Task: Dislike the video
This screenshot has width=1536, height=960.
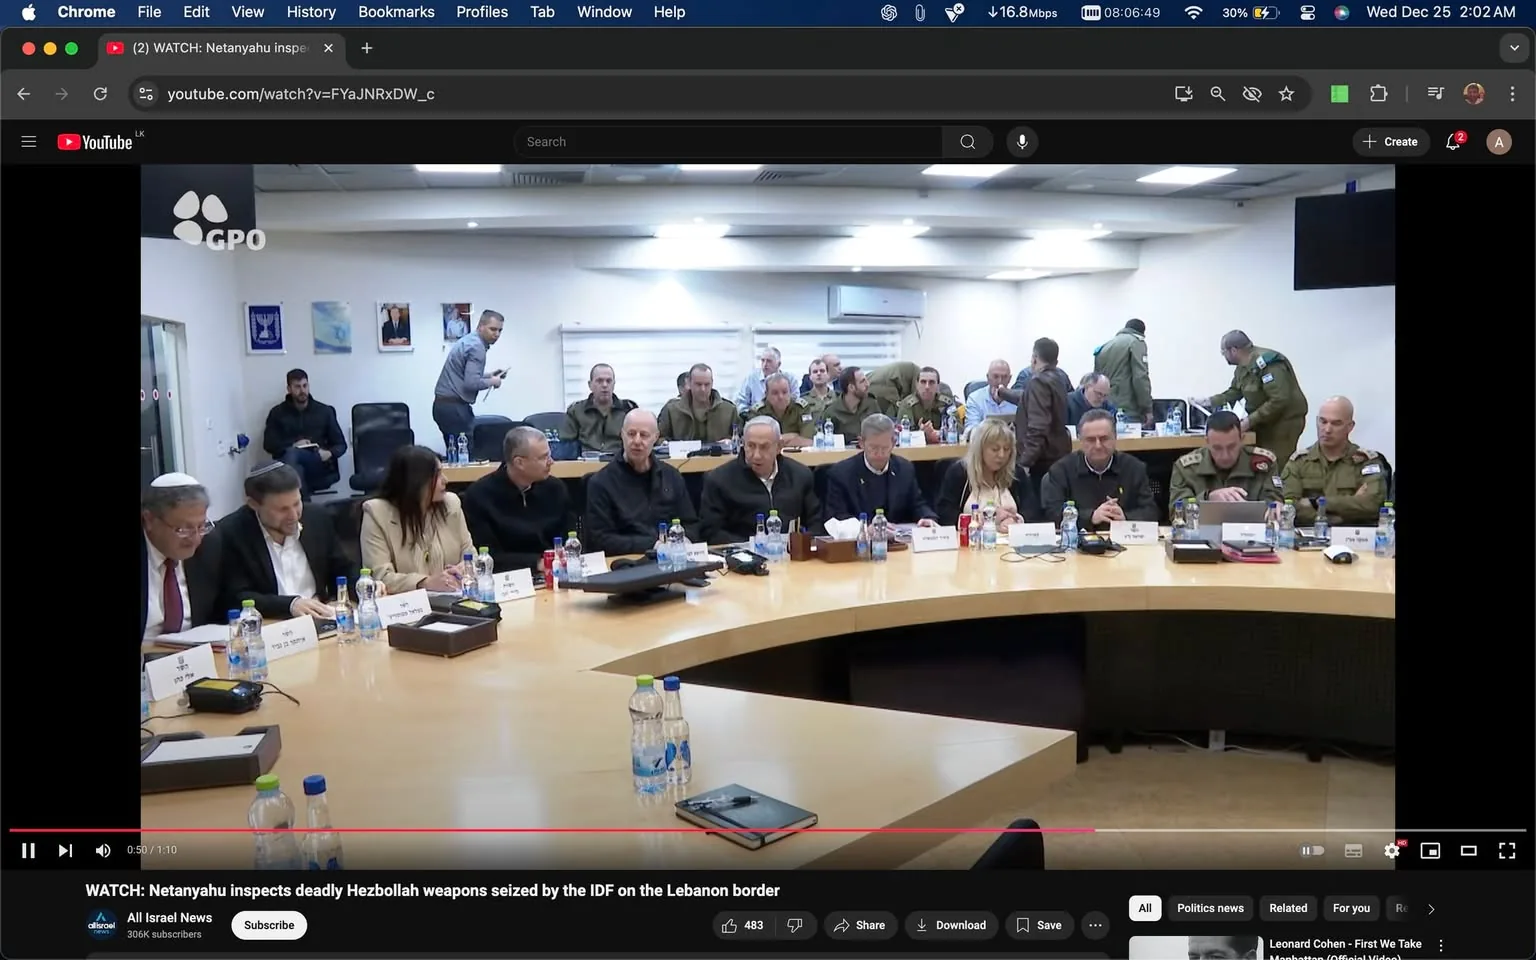Action: (x=795, y=925)
